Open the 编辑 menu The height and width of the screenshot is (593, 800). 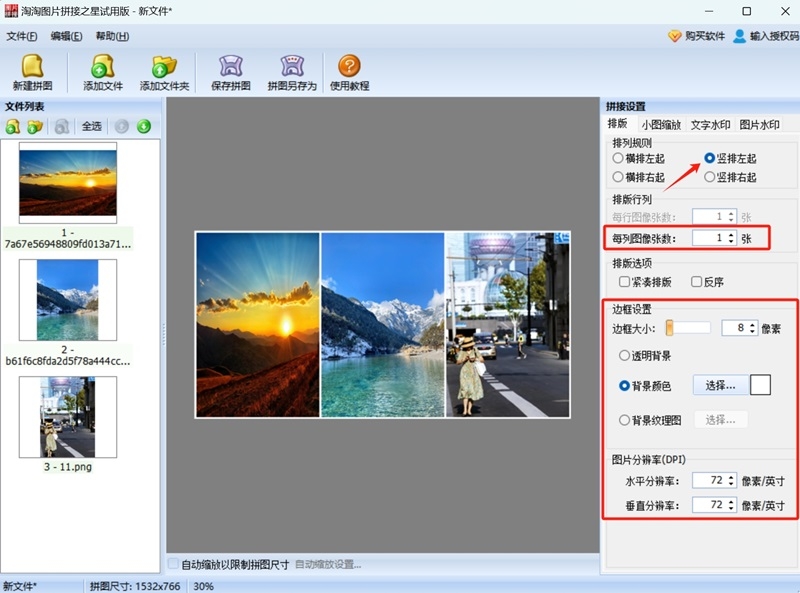click(64, 36)
